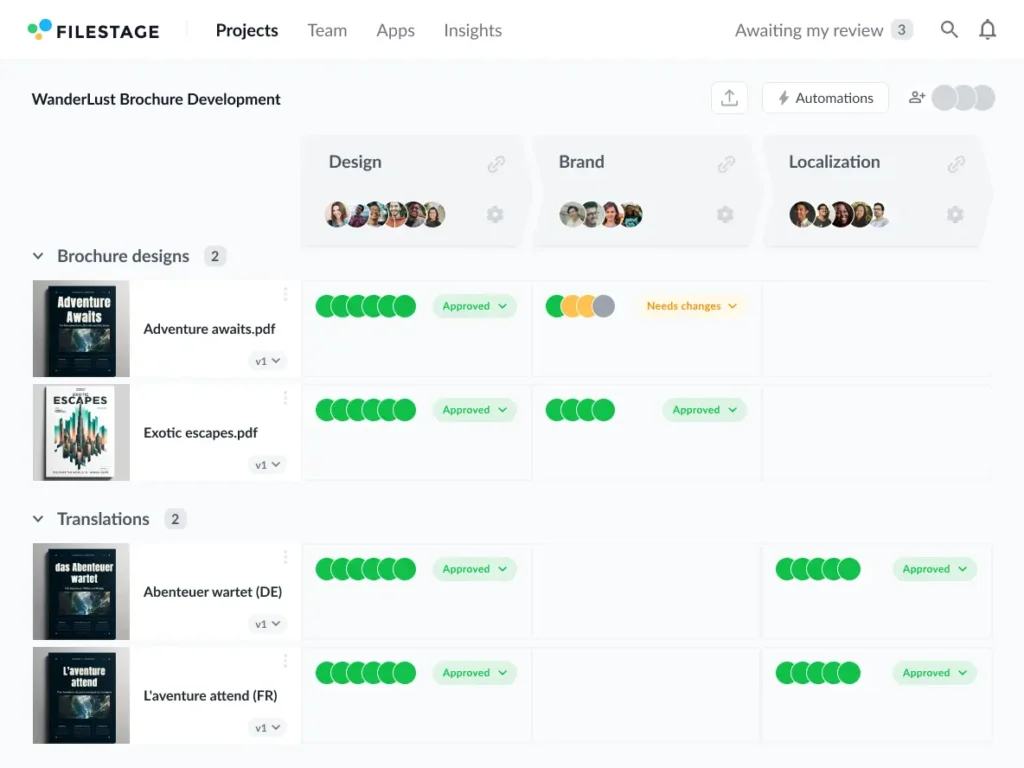Image resolution: width=1024 pixels, height=768 pixels.
Task: Collapse the Translations section
Action: (x=37, y=519)
